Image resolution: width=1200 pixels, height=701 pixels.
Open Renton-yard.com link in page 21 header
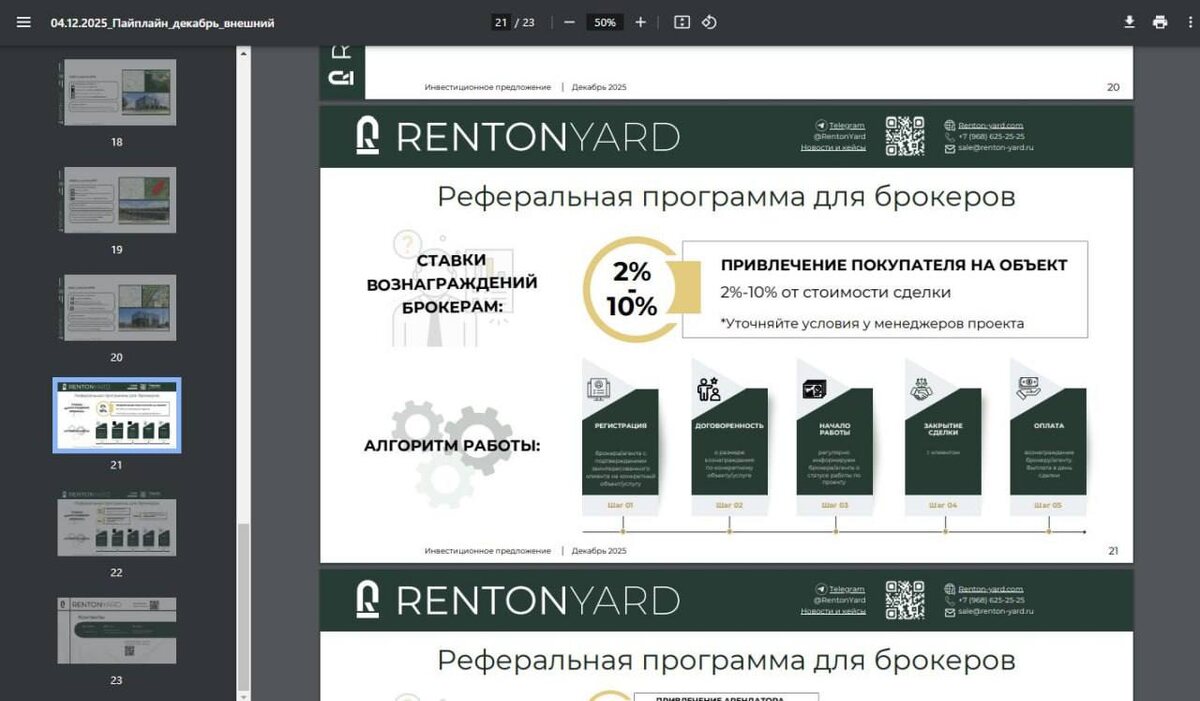click(990, 125)
